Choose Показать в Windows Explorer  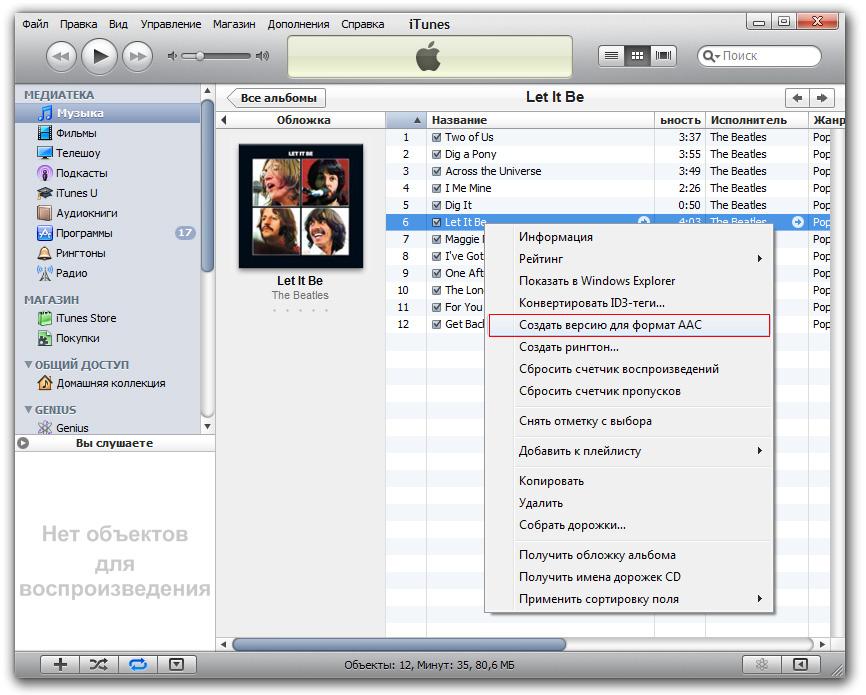coord(629,281)
